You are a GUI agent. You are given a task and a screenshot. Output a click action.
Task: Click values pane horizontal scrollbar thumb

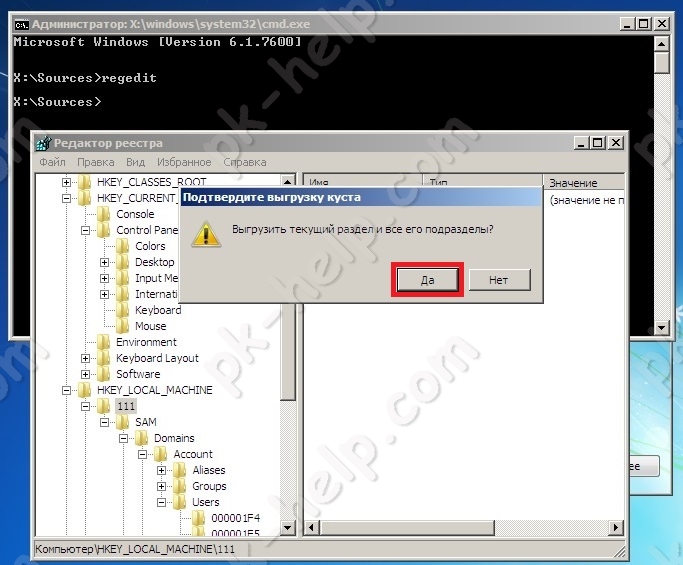point(406,528)
